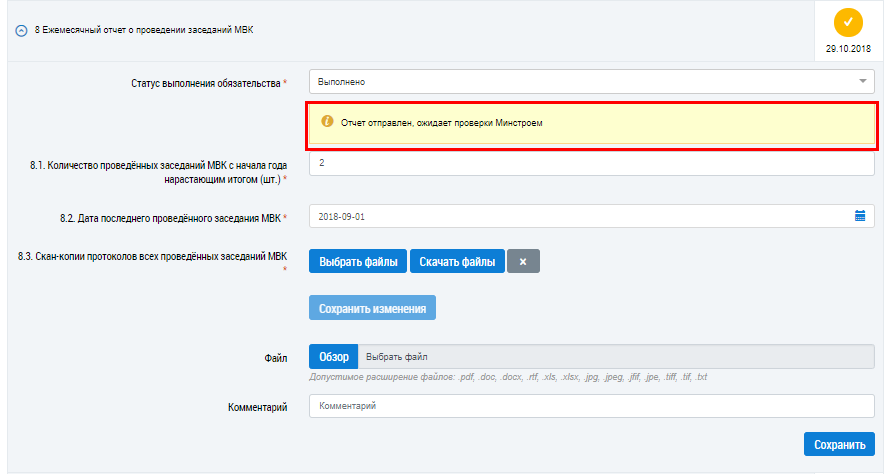Click the "Сохранить изменения" button
This screenshot has width=893, height=474.
(372, 308)
